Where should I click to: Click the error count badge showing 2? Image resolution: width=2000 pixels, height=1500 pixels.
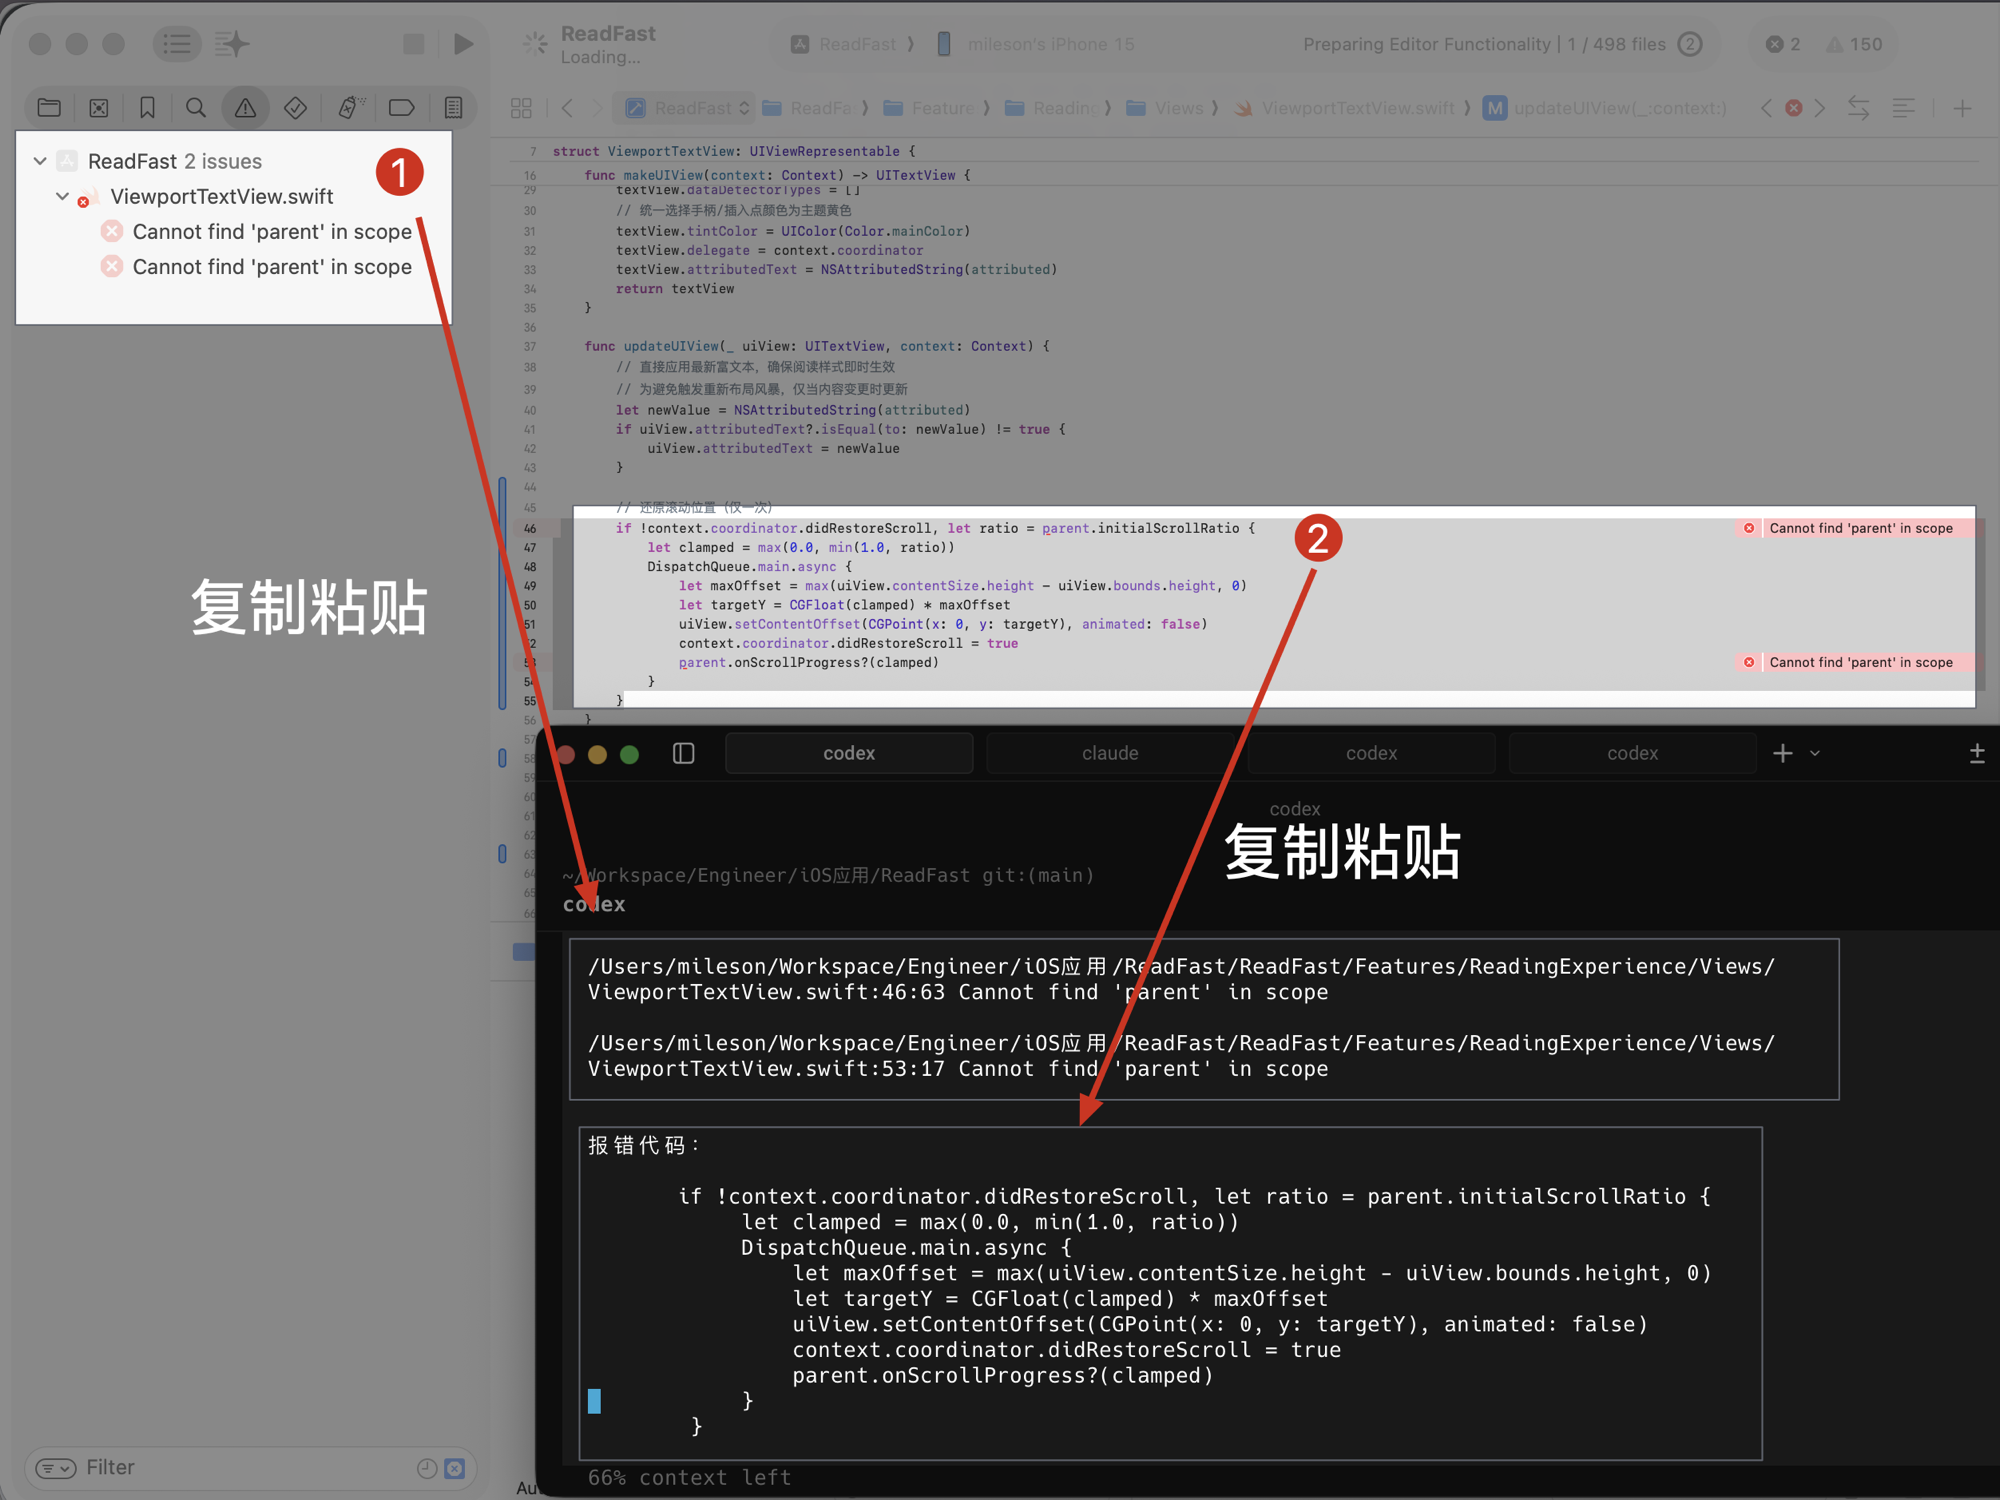coord(1783,44)
